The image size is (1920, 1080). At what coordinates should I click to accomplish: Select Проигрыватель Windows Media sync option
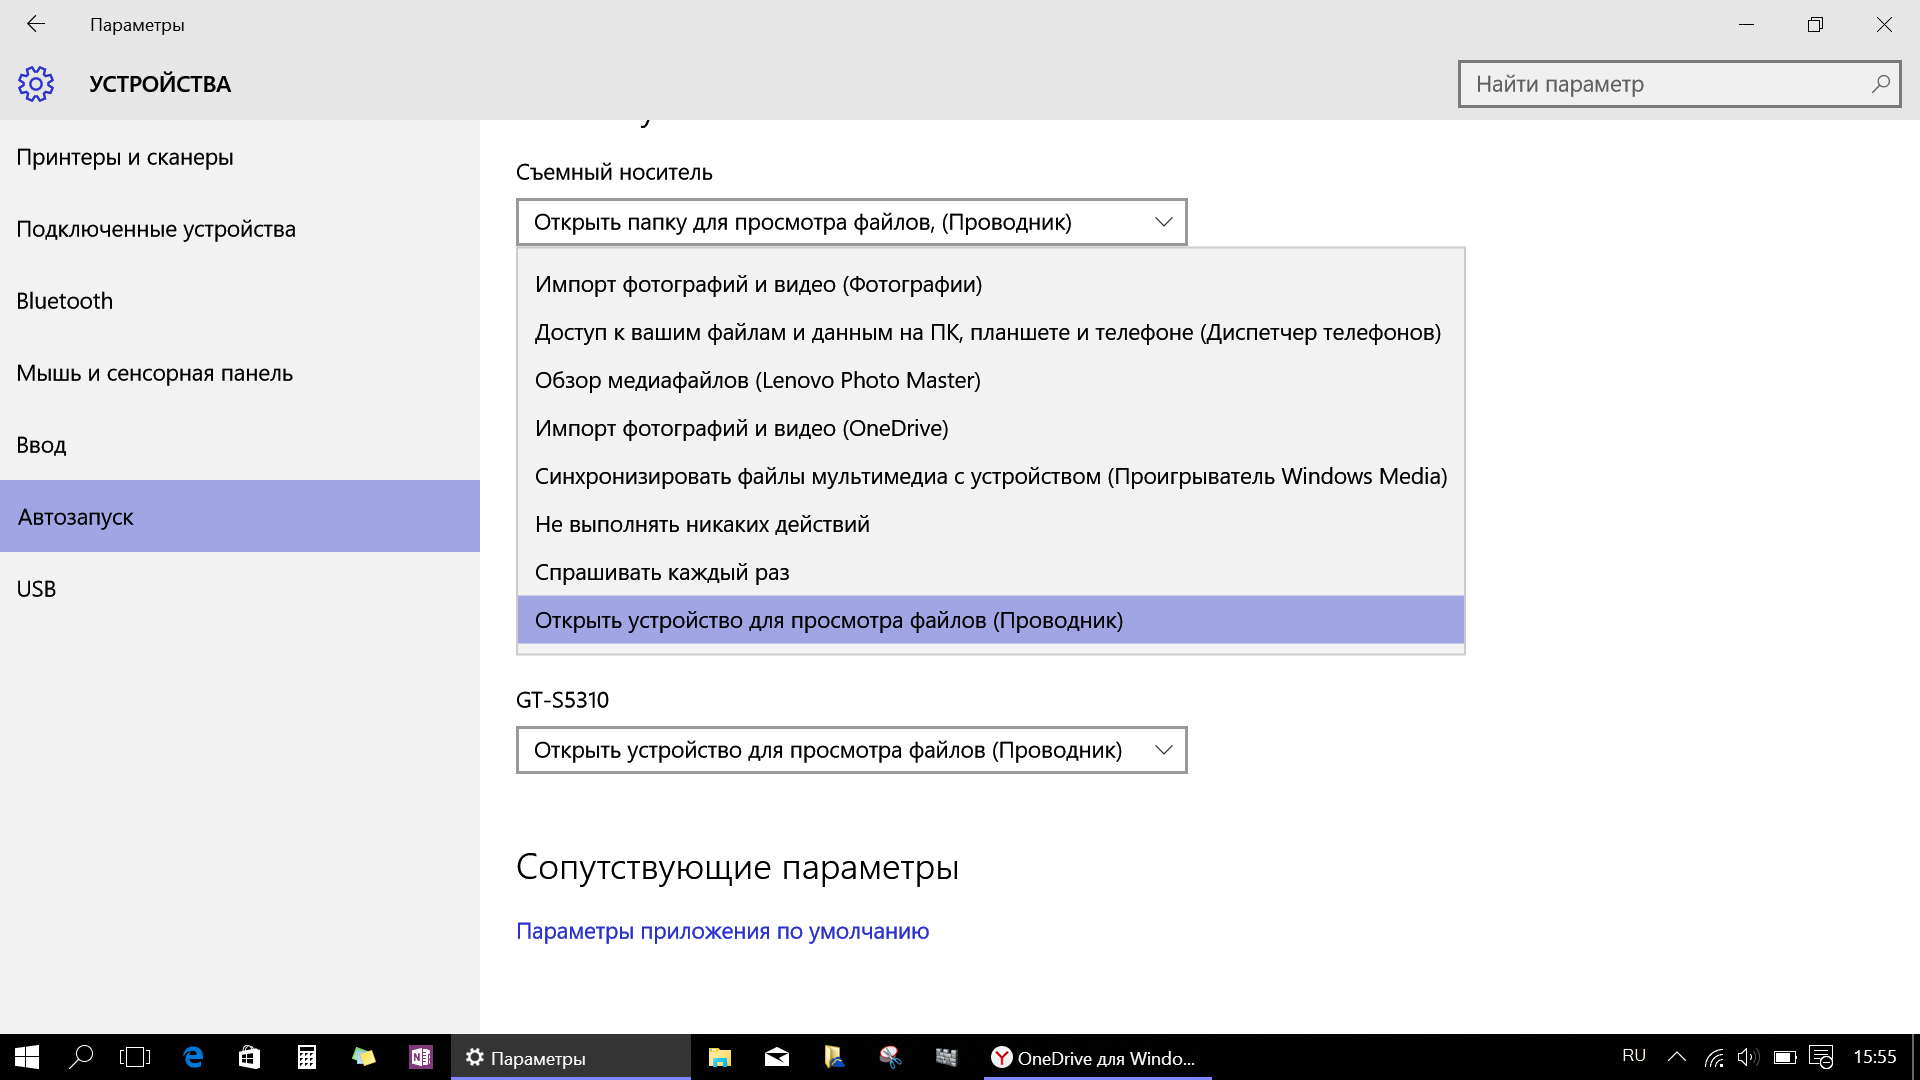coord(991,476)
